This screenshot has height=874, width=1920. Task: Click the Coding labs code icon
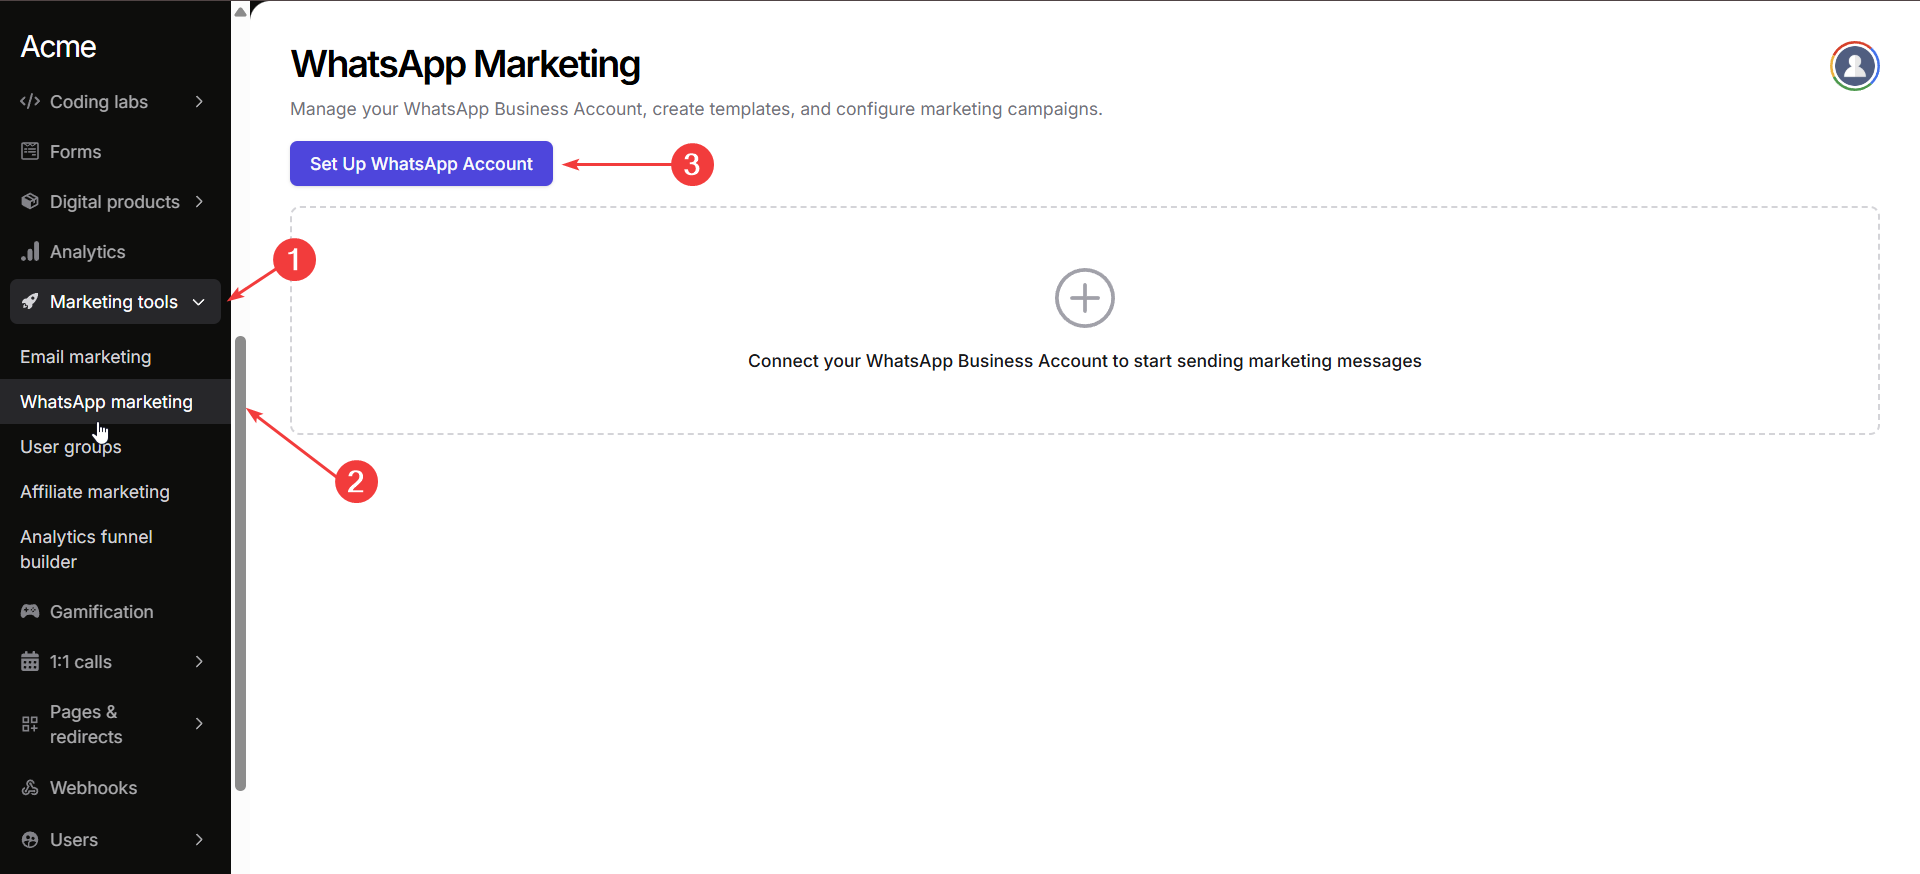tap(30, 101)
